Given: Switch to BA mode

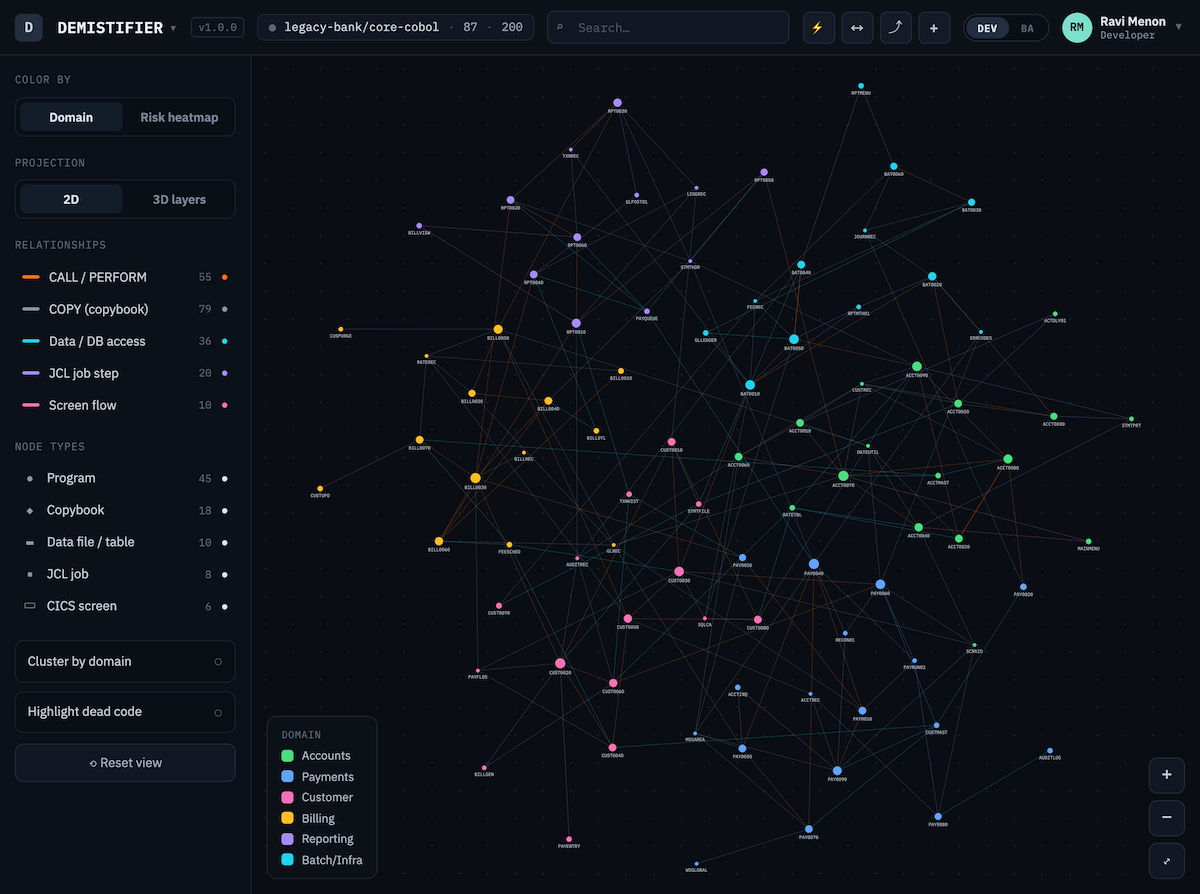Looking at the screenshot, I should point(1027,28).
